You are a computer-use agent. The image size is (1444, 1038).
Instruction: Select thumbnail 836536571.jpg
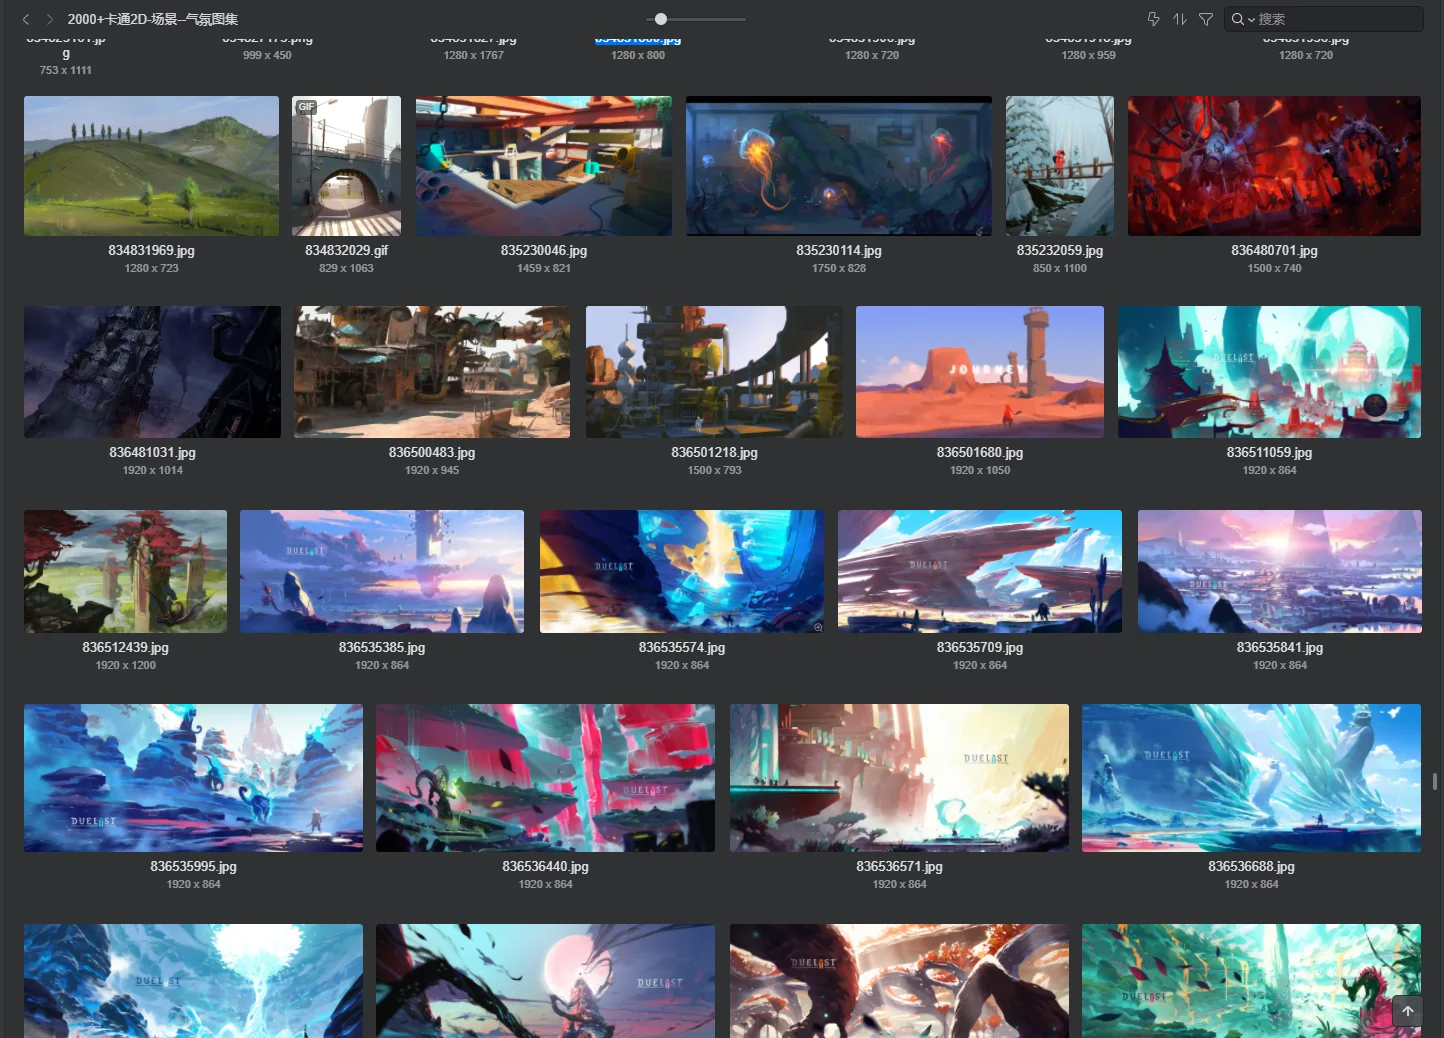899,778
